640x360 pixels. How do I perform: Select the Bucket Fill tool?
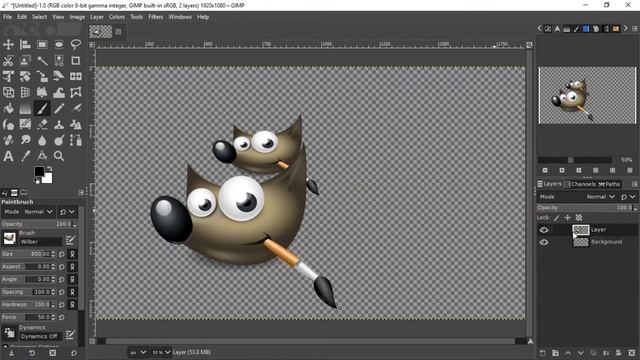click(x=8, y=108)
